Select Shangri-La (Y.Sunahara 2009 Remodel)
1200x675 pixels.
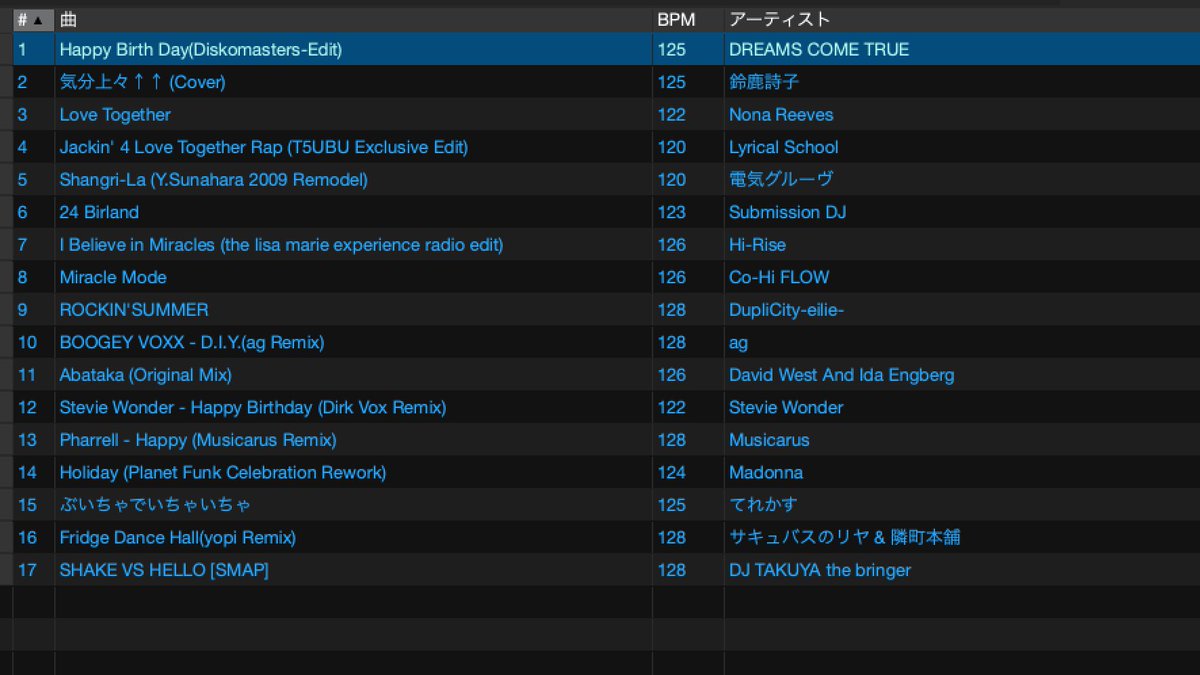[x=213, y=180]
